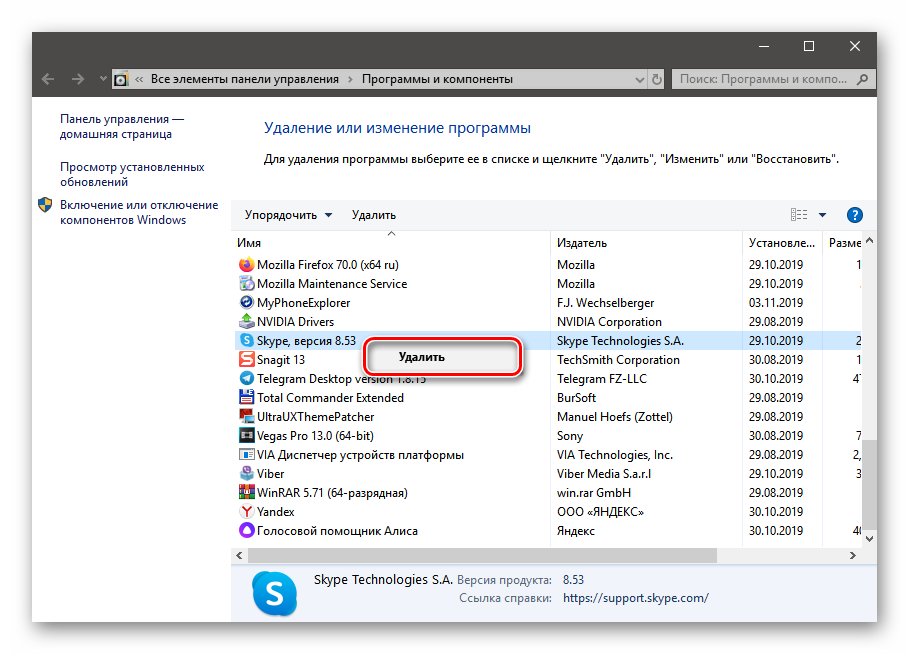This screenshot has height=654, width=909.
Task: Click the refresh icon beside the address bar
Action: click(656, 79)
